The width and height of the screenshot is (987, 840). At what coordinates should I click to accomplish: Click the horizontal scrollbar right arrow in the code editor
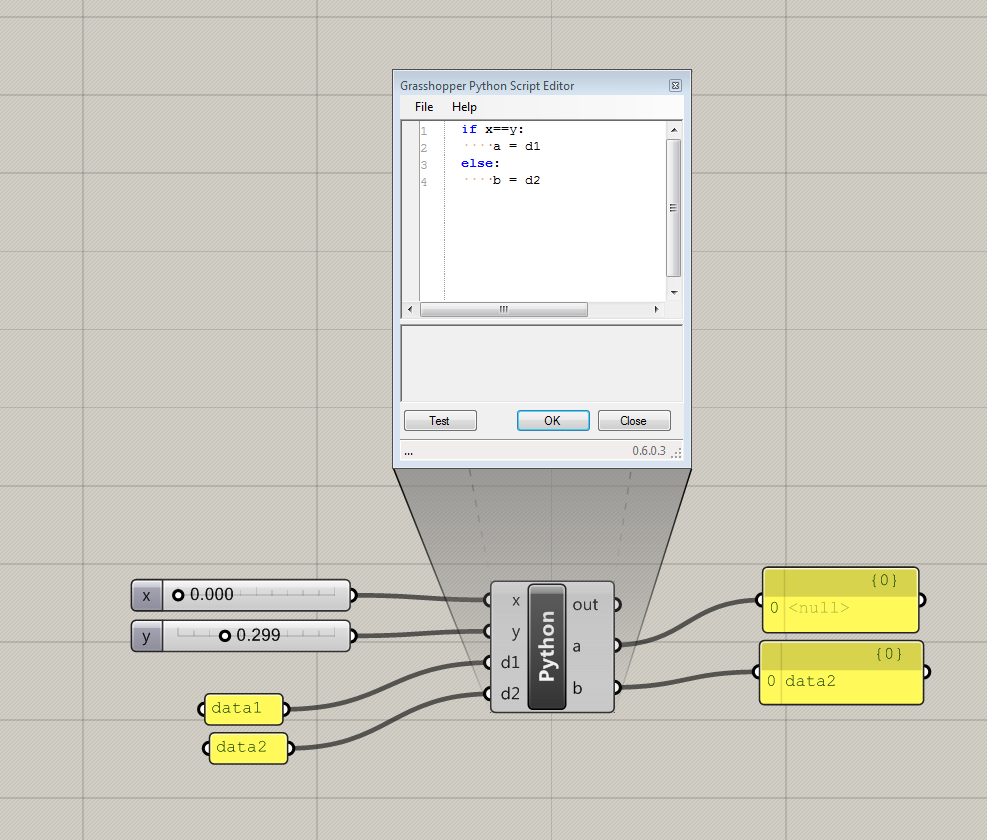point(656,309)
